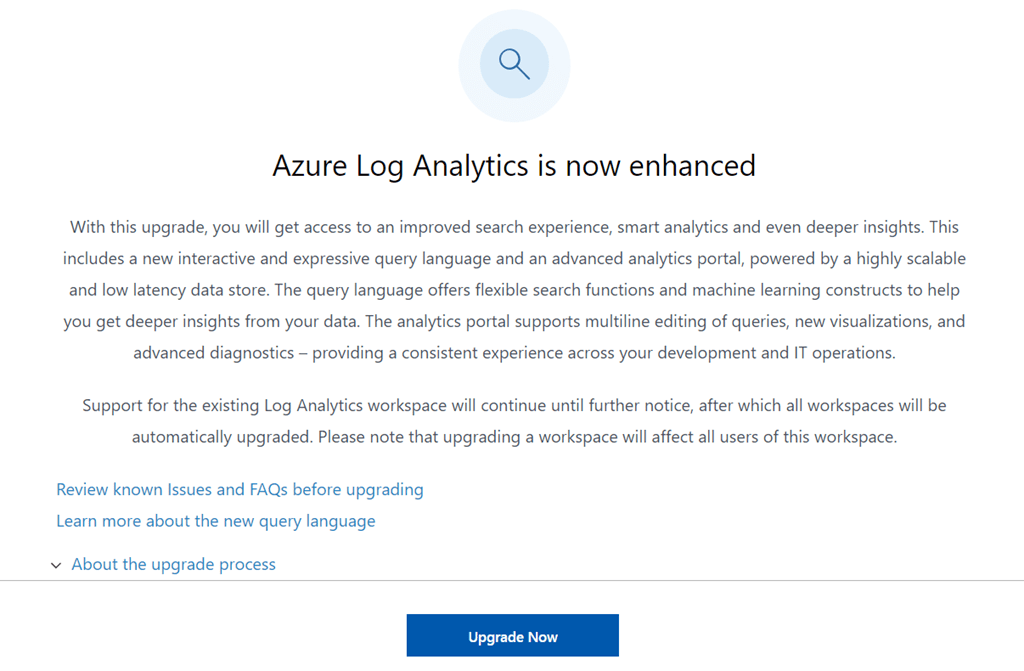Screen dimensions: 1024x671
Task: Click the line starting automatically upgraded
Action: 514,437
